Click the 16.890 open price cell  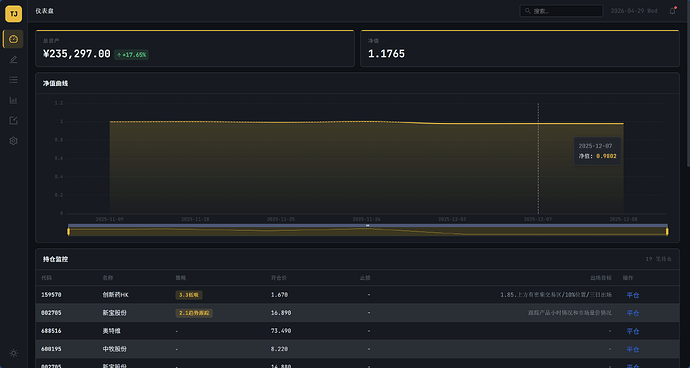(x=281, y=313)
